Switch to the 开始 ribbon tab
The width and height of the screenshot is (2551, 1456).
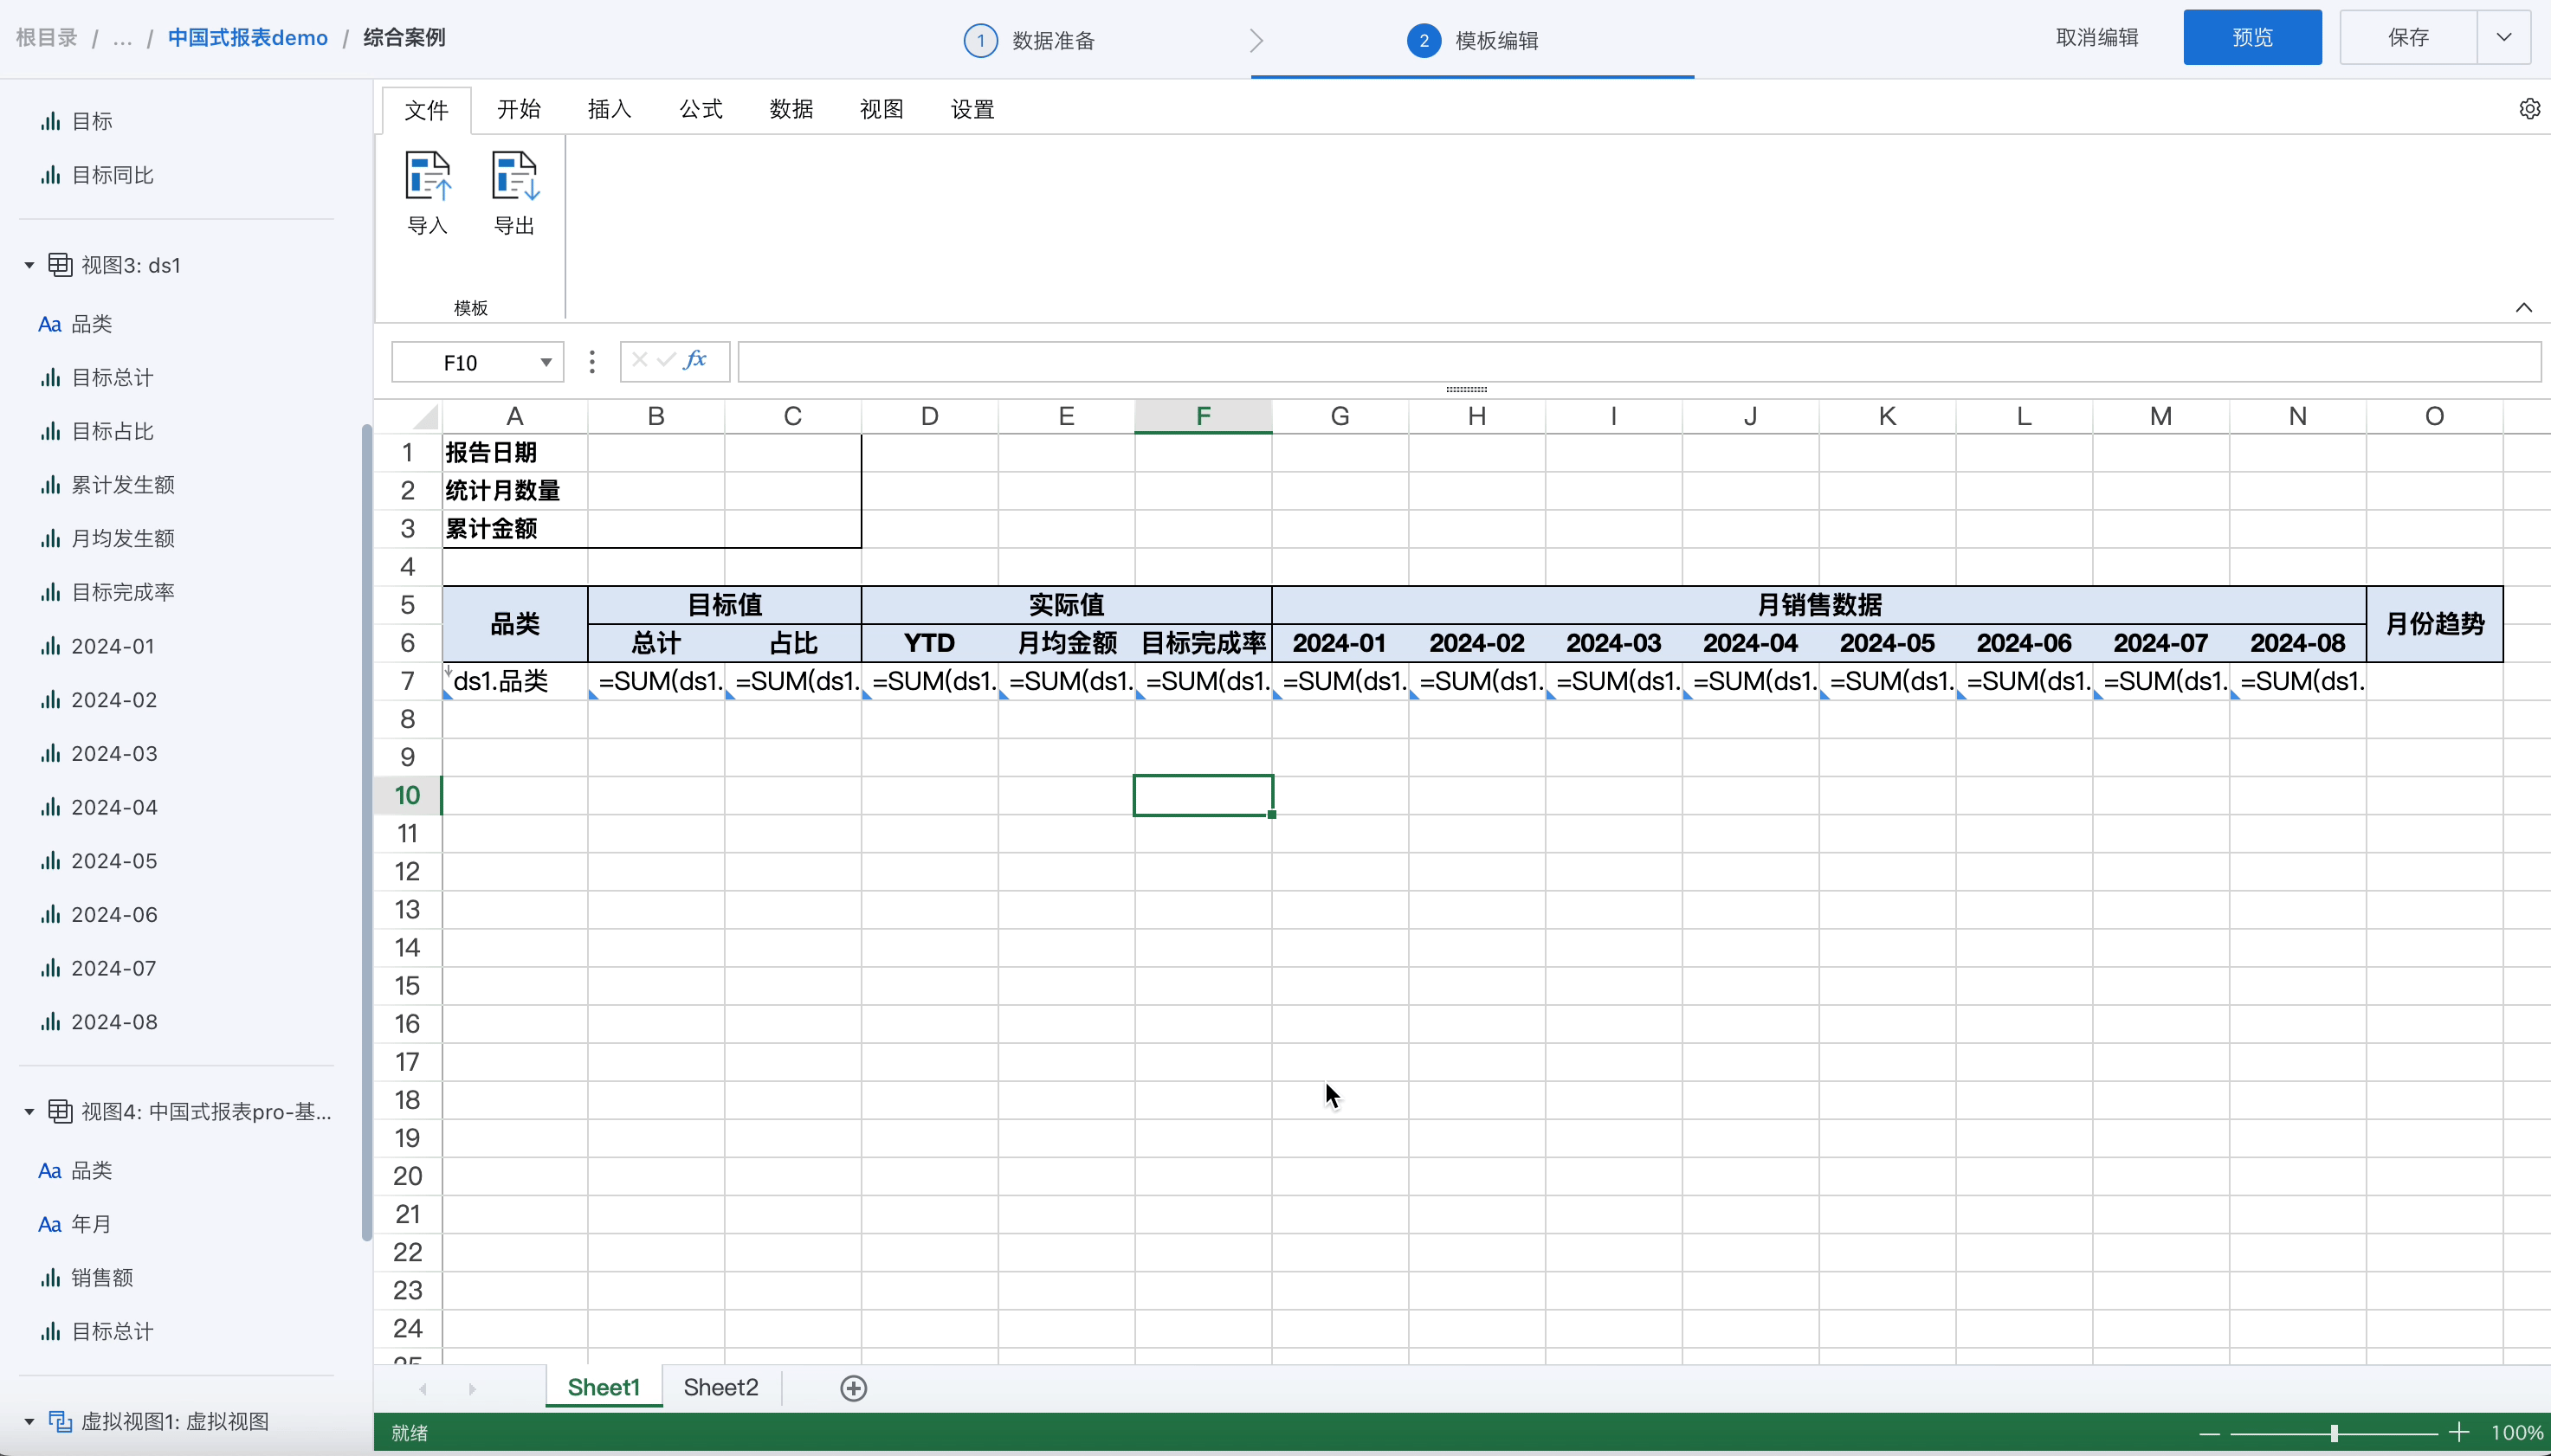click(x=519, y=109)
